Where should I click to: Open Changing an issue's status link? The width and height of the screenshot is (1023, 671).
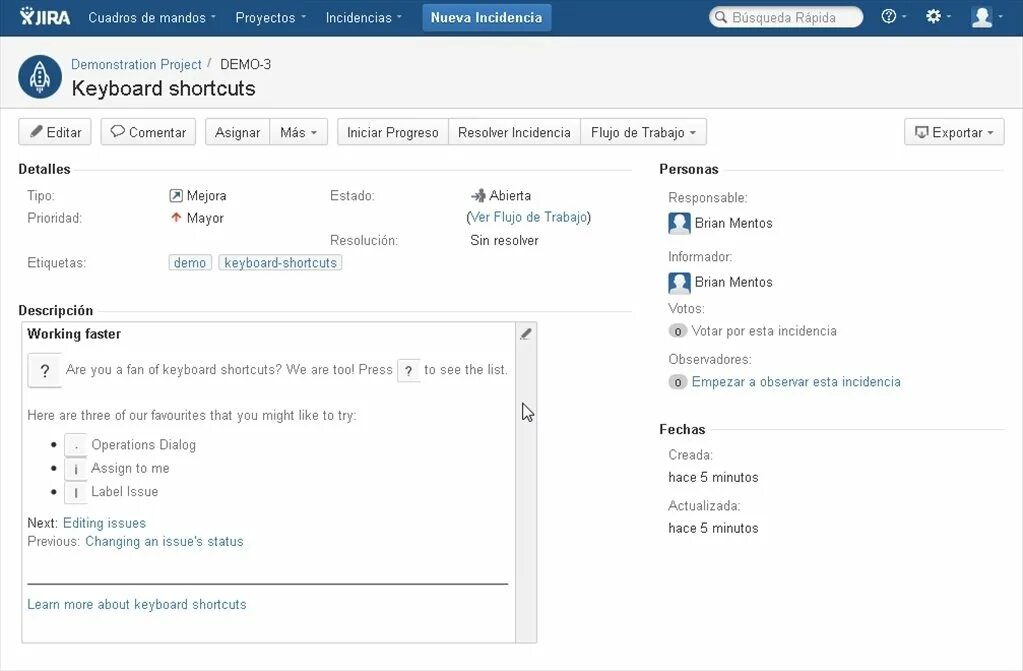164,541
